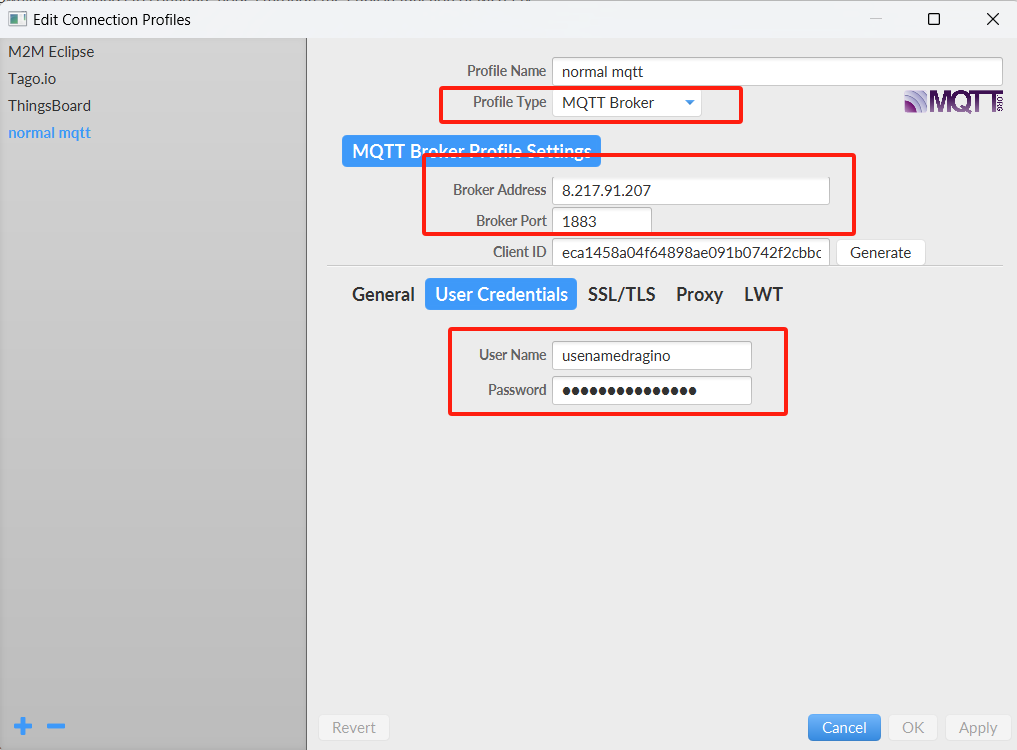Viewport: 1017px width, 750px height.
Task: Add a new connection profile with plus icon
Action: coord(23,726)
